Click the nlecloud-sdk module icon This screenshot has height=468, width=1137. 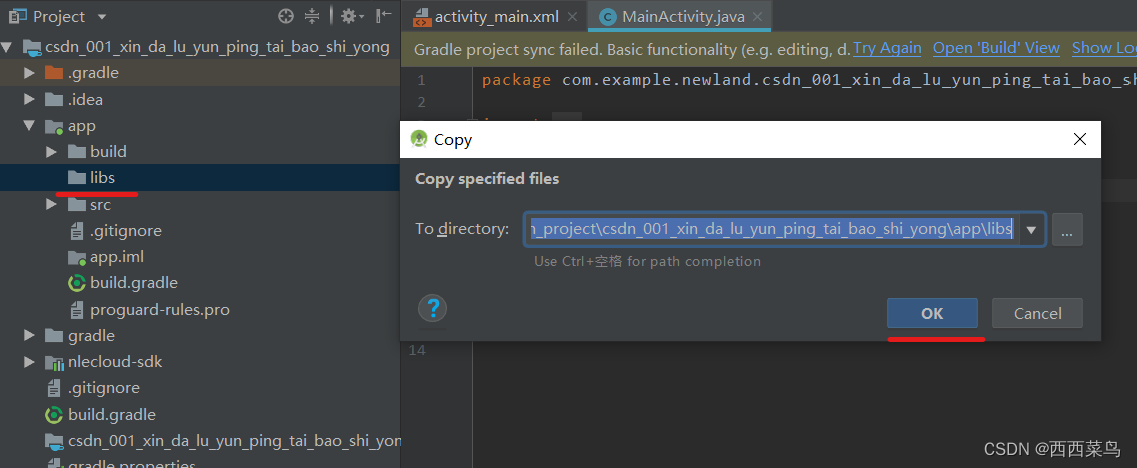[x=54, y=362]
